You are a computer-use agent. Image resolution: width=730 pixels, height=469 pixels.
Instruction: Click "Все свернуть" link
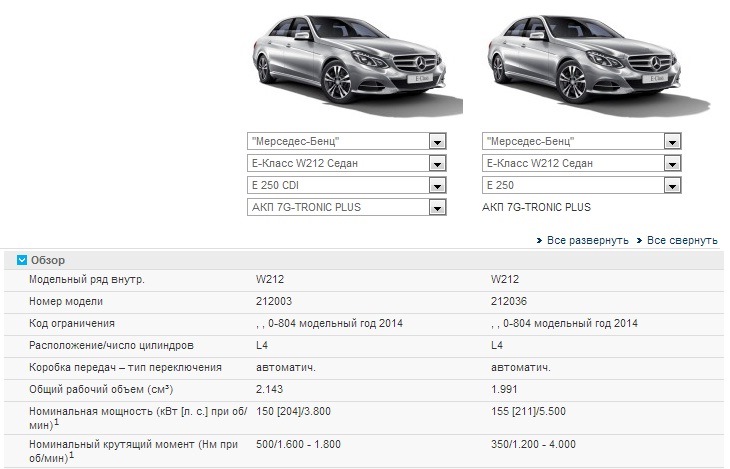(x=682, y=240)
